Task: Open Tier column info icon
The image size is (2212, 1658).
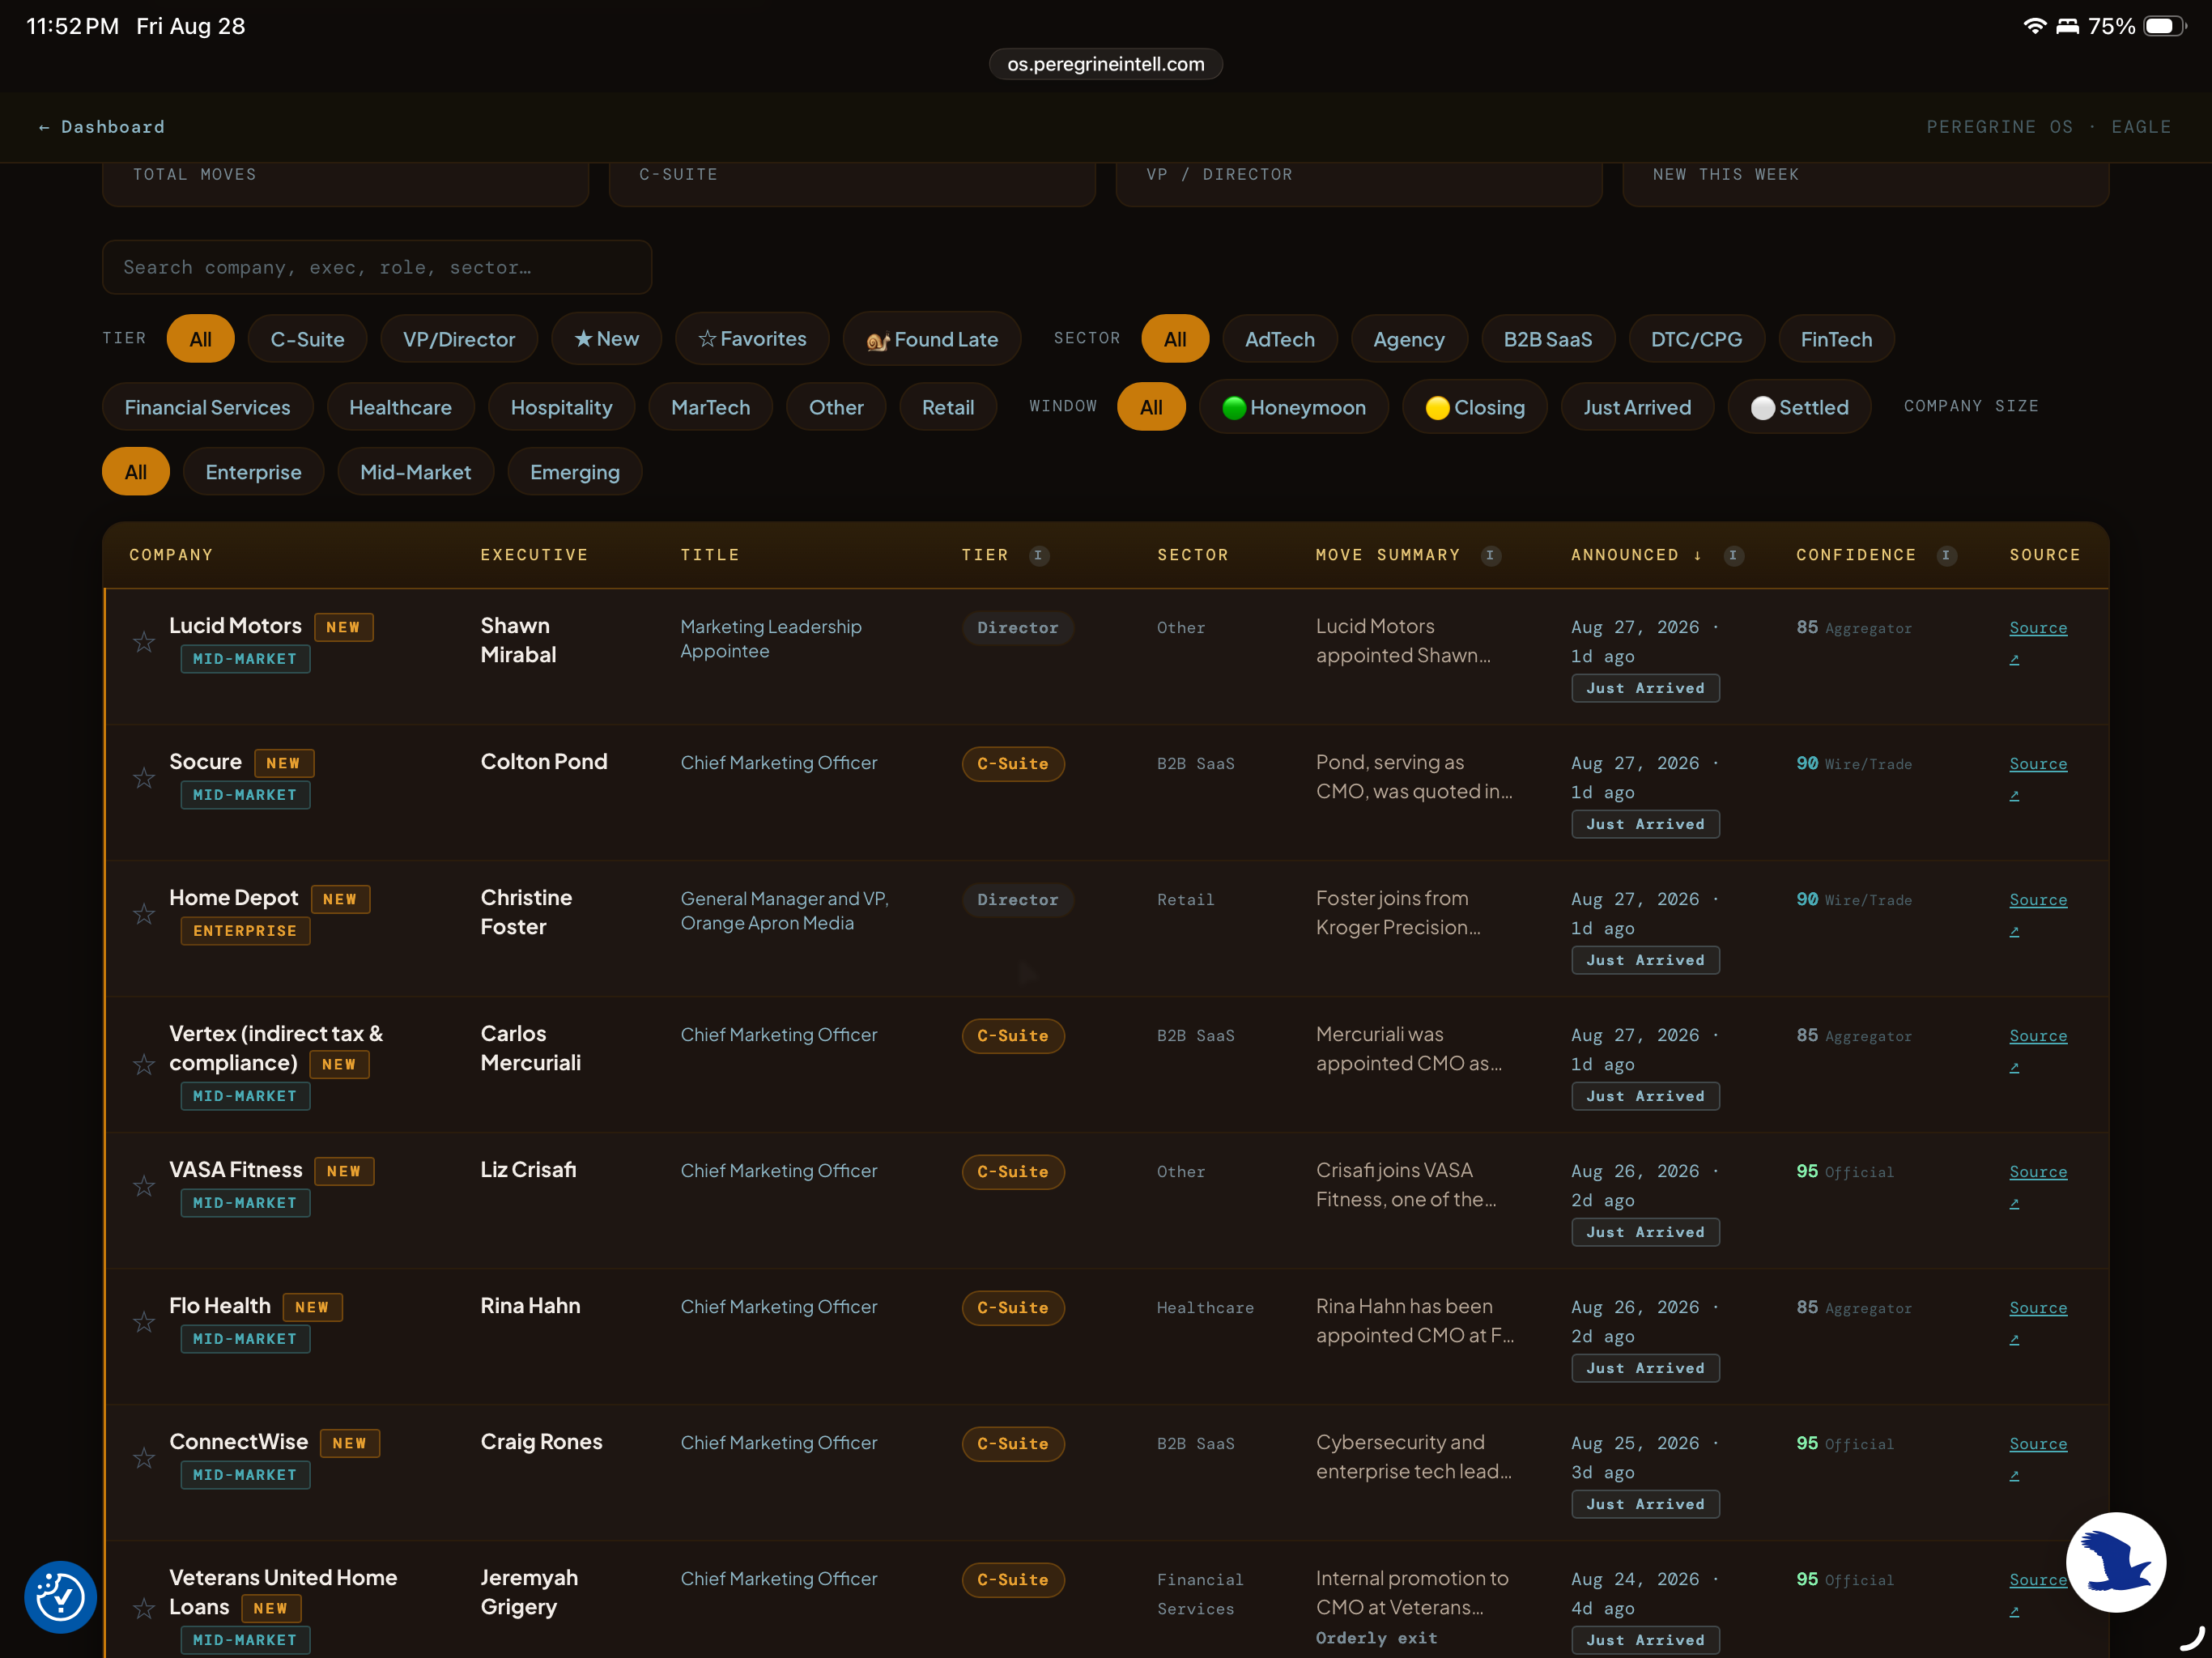Action: [x=1039, y=555]
